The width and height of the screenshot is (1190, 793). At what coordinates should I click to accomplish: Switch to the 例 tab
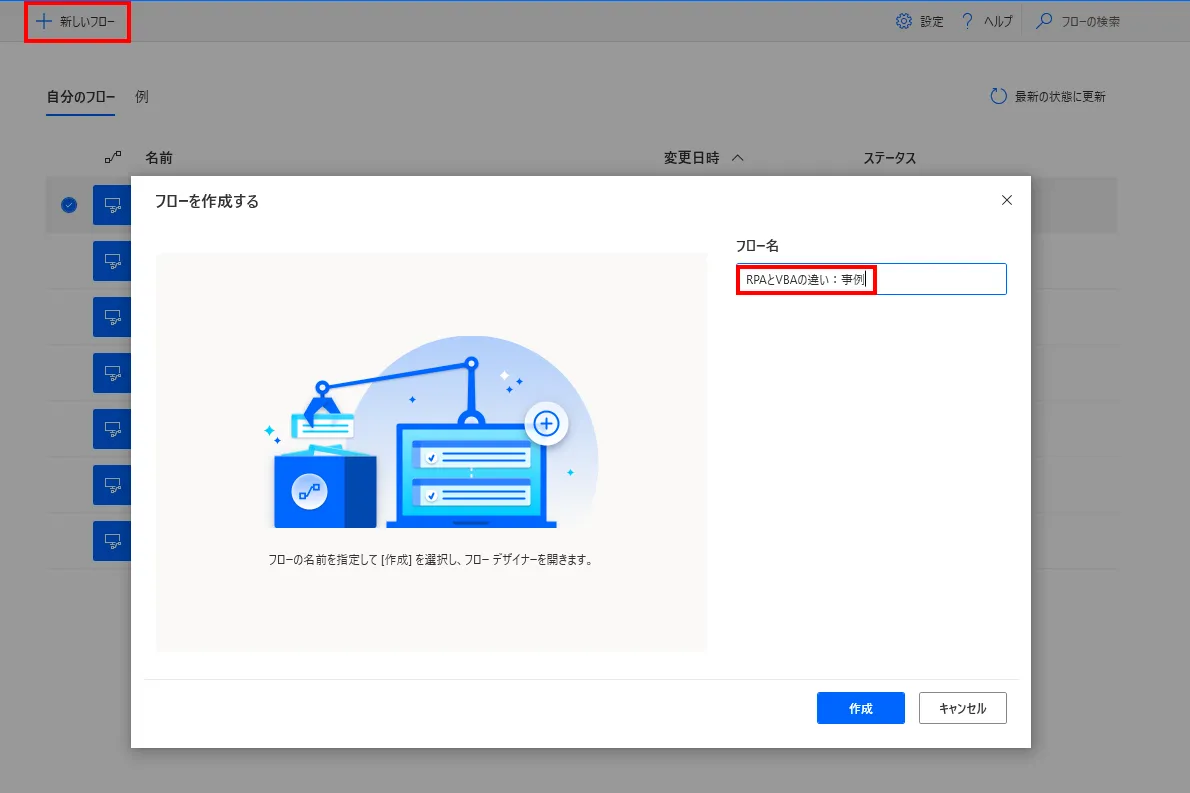tap(142, 97)
